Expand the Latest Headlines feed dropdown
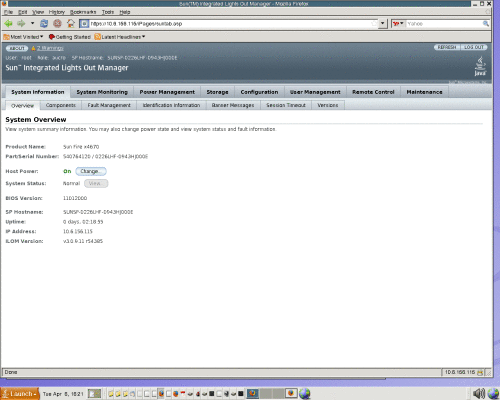500x400 pixels. 120,37
